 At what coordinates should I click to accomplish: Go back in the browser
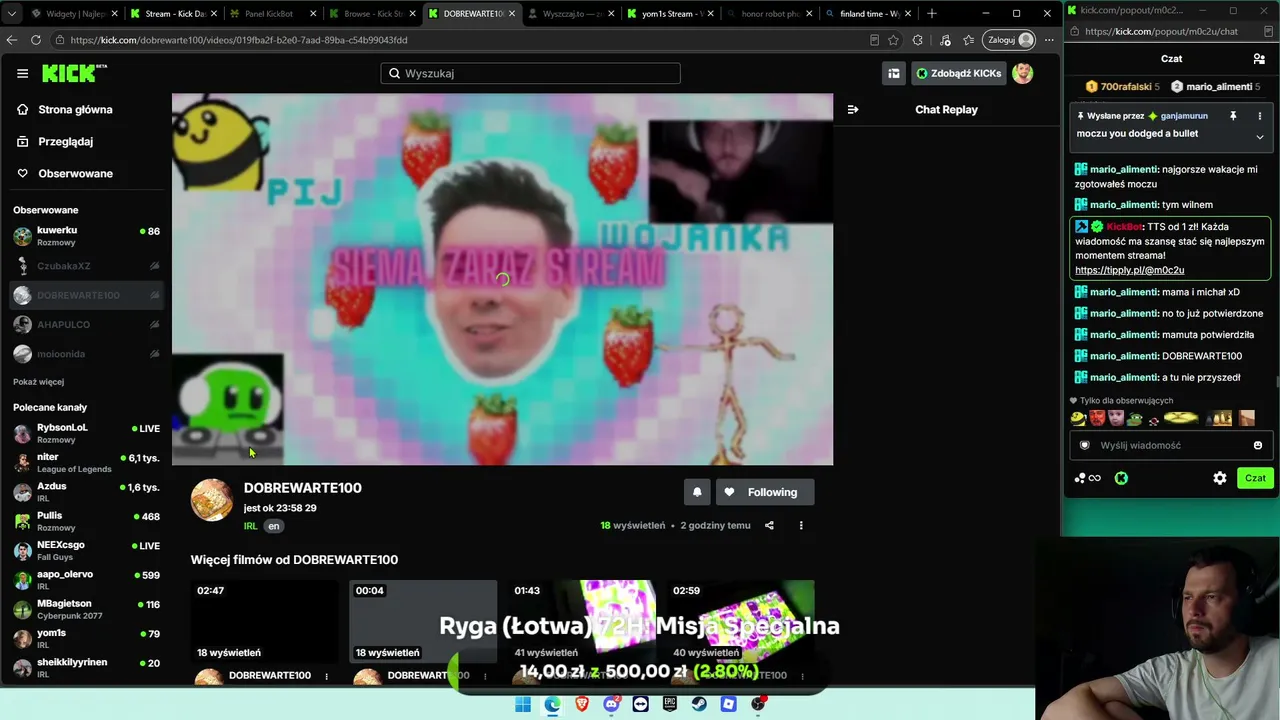[x=12, y=40]
